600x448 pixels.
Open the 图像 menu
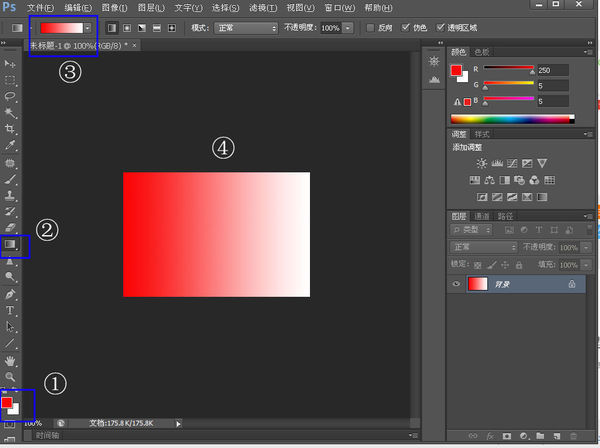pos(114,8)
